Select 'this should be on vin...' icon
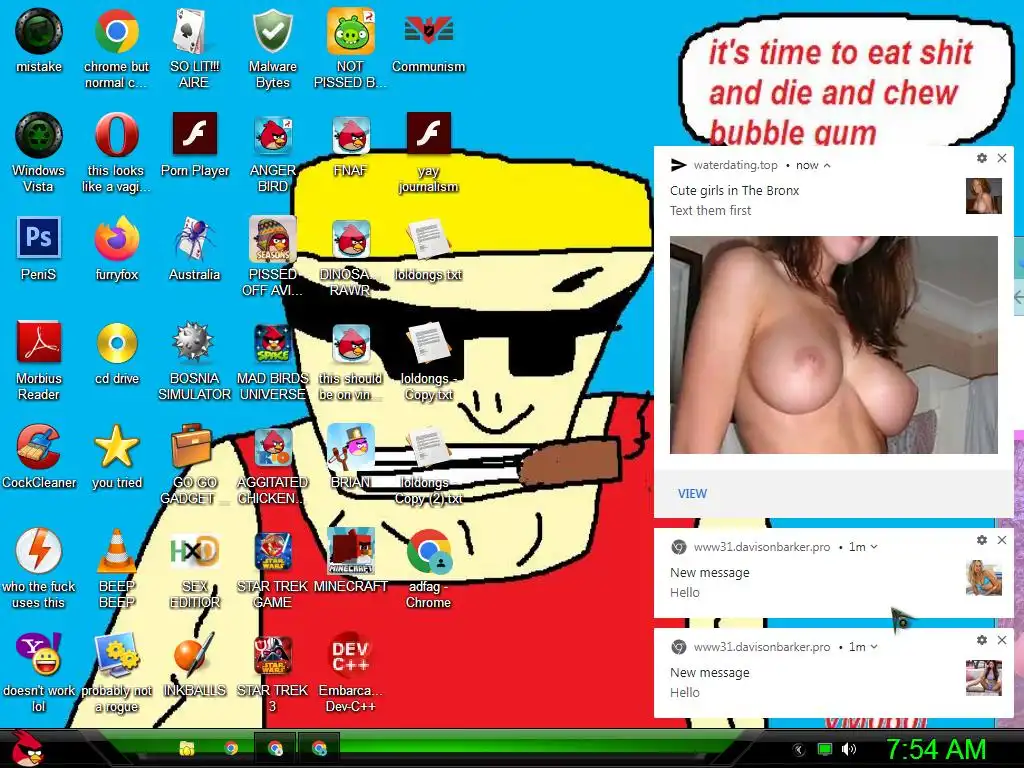Viewport: 1024px width, 768px height. point(350,360)
